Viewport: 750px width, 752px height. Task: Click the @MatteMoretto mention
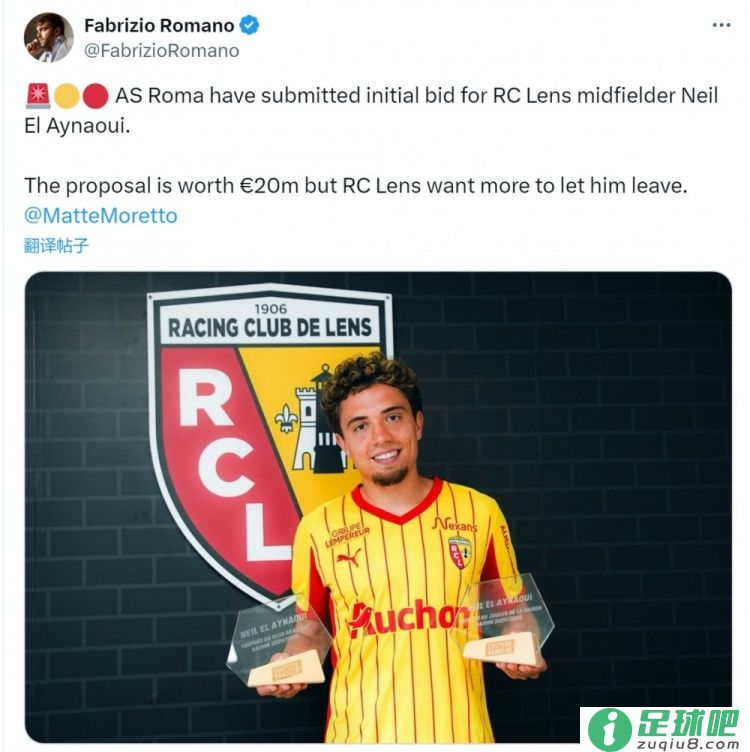(x=101, y=216)
